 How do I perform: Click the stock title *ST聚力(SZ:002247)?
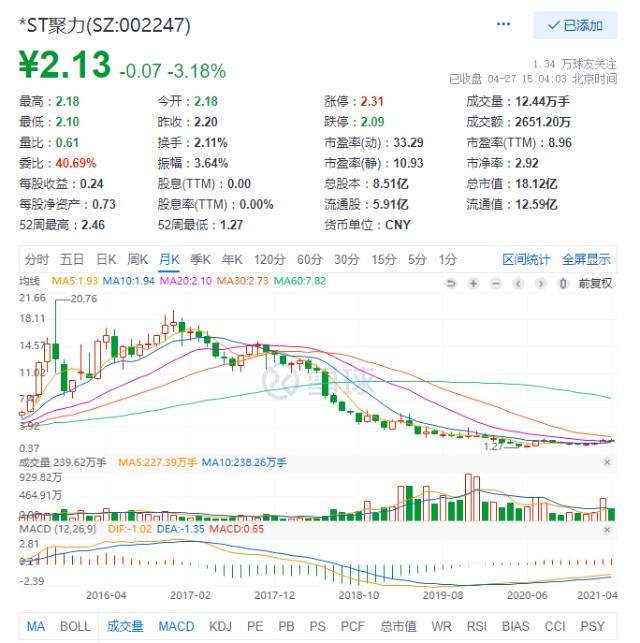point(105,25)
